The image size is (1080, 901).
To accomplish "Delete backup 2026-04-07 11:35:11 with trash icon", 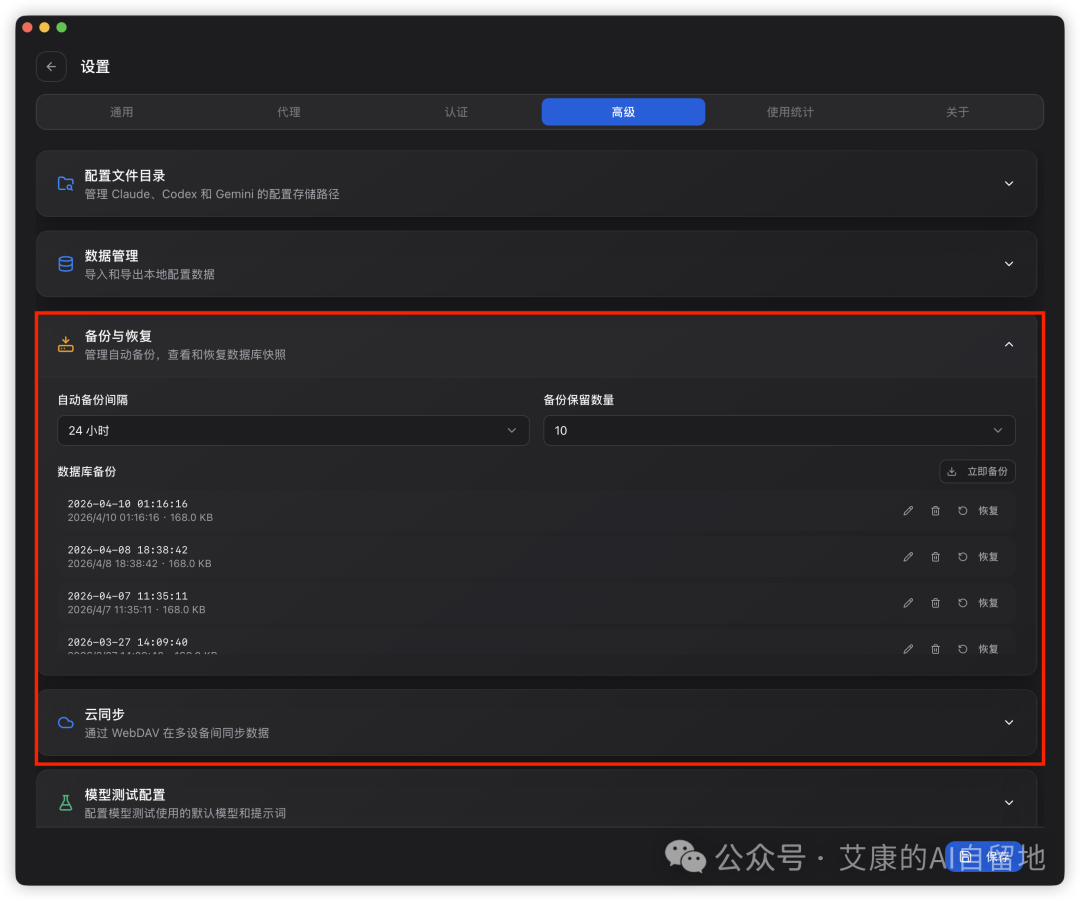I will 935,603.
